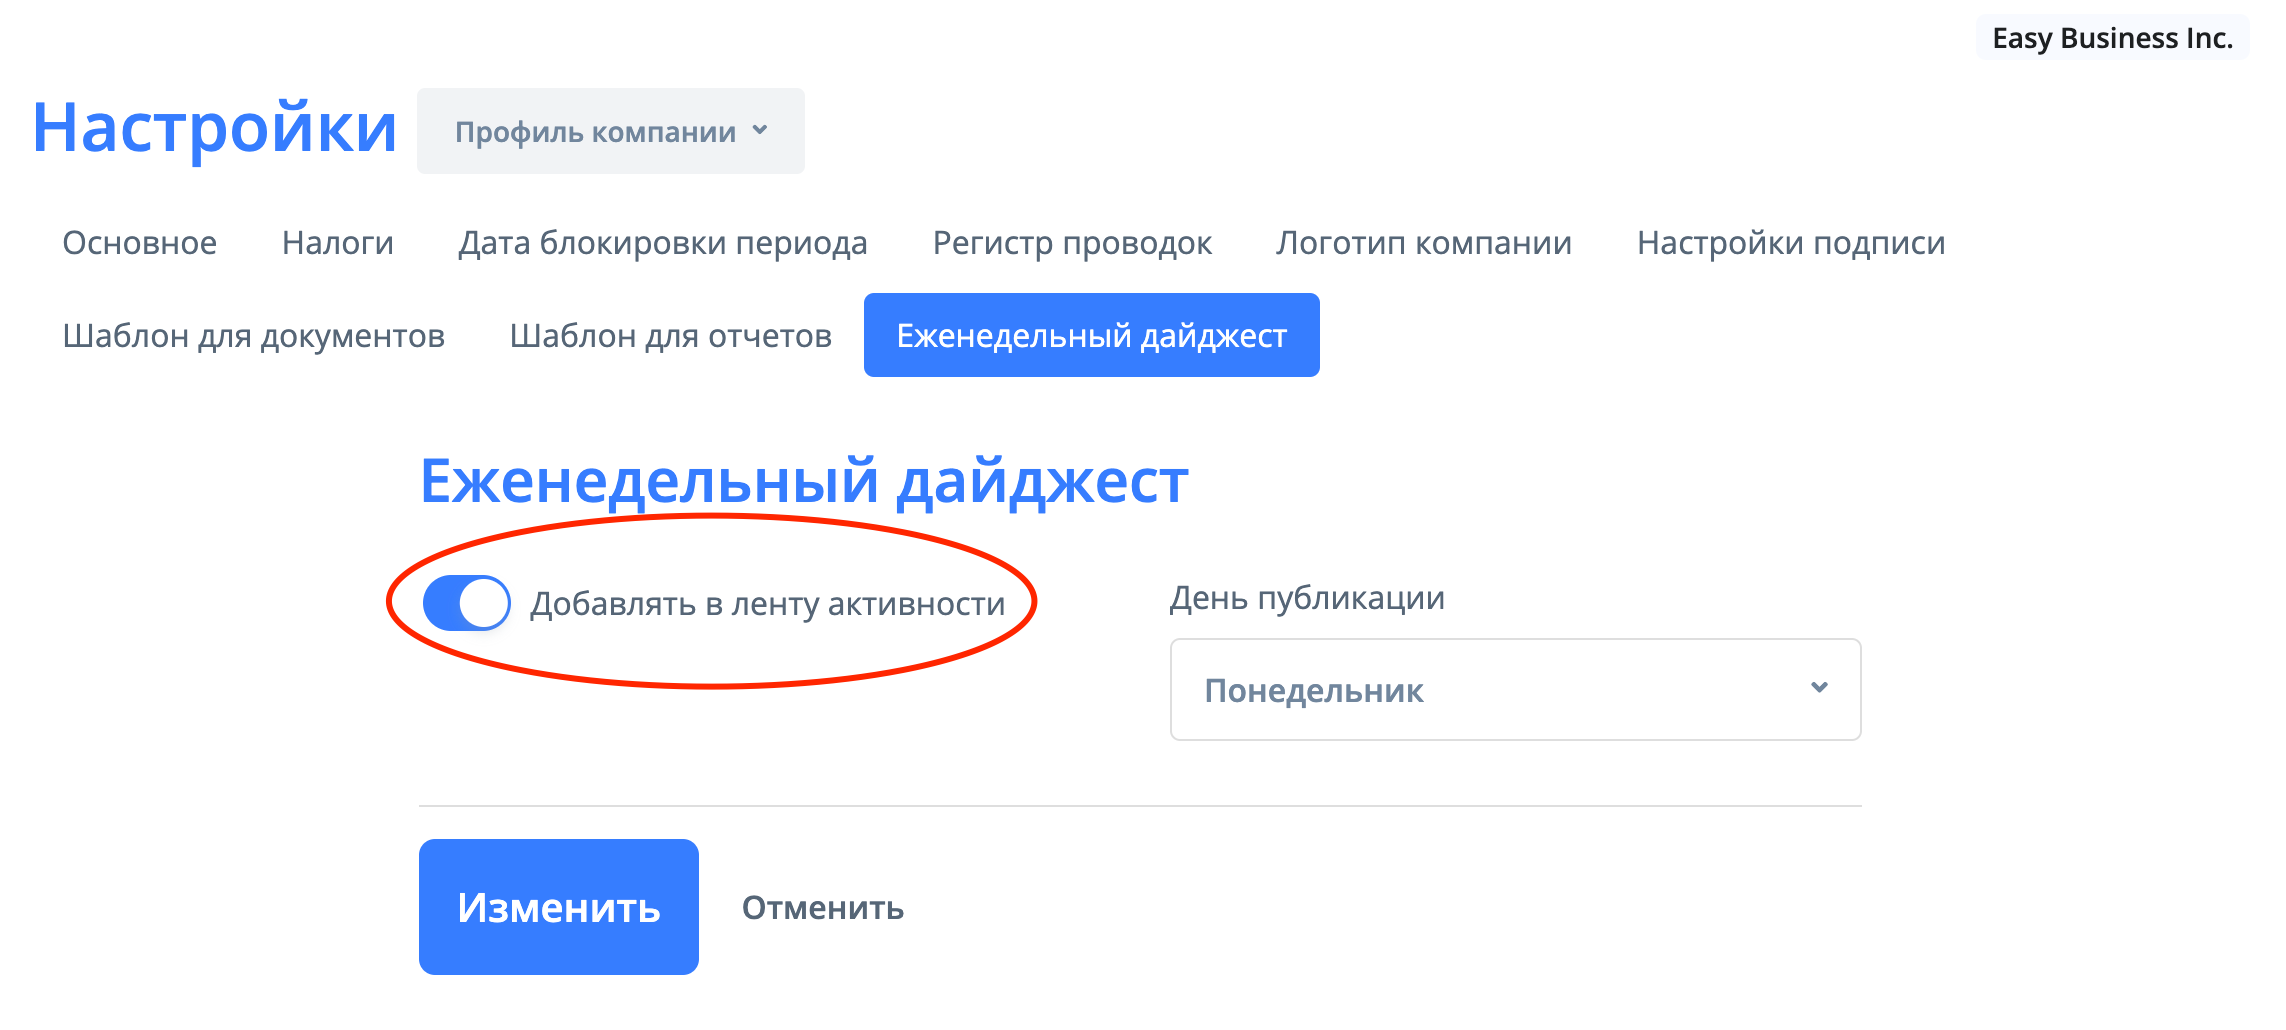The image size is (2286, 1030).
Task: Go to Дата блокировки периода tab
Action: coord(662,243)
